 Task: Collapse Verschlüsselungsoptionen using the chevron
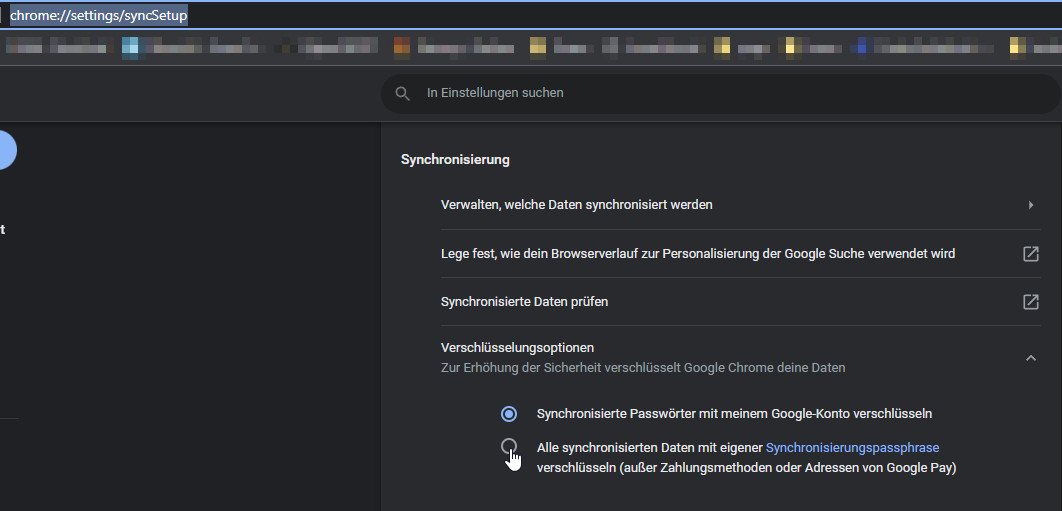[x=1030, y=358]
